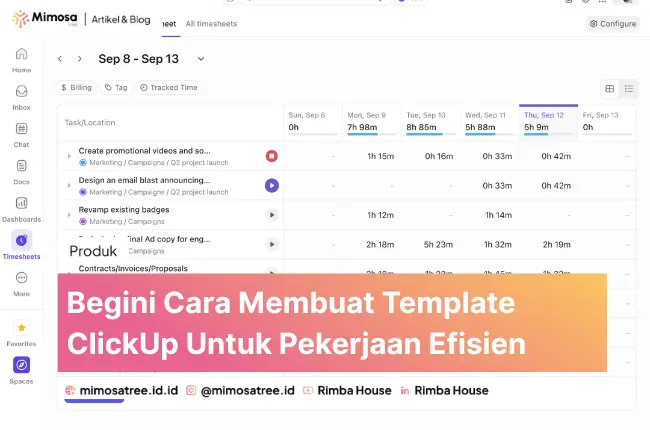This screenshot has height=430, width=650.
Task: Click 1h 14m cell for Revamp badges
Action: 498,215
